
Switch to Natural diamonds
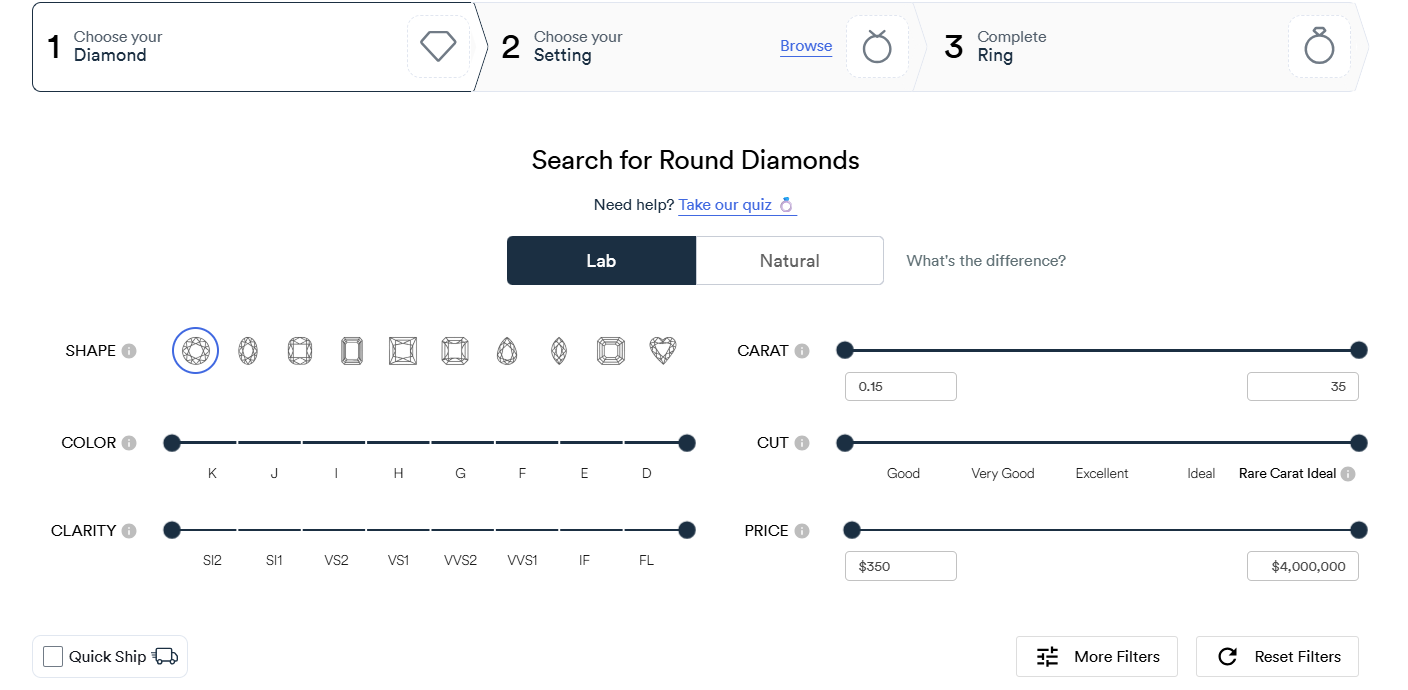pos(789,260)
